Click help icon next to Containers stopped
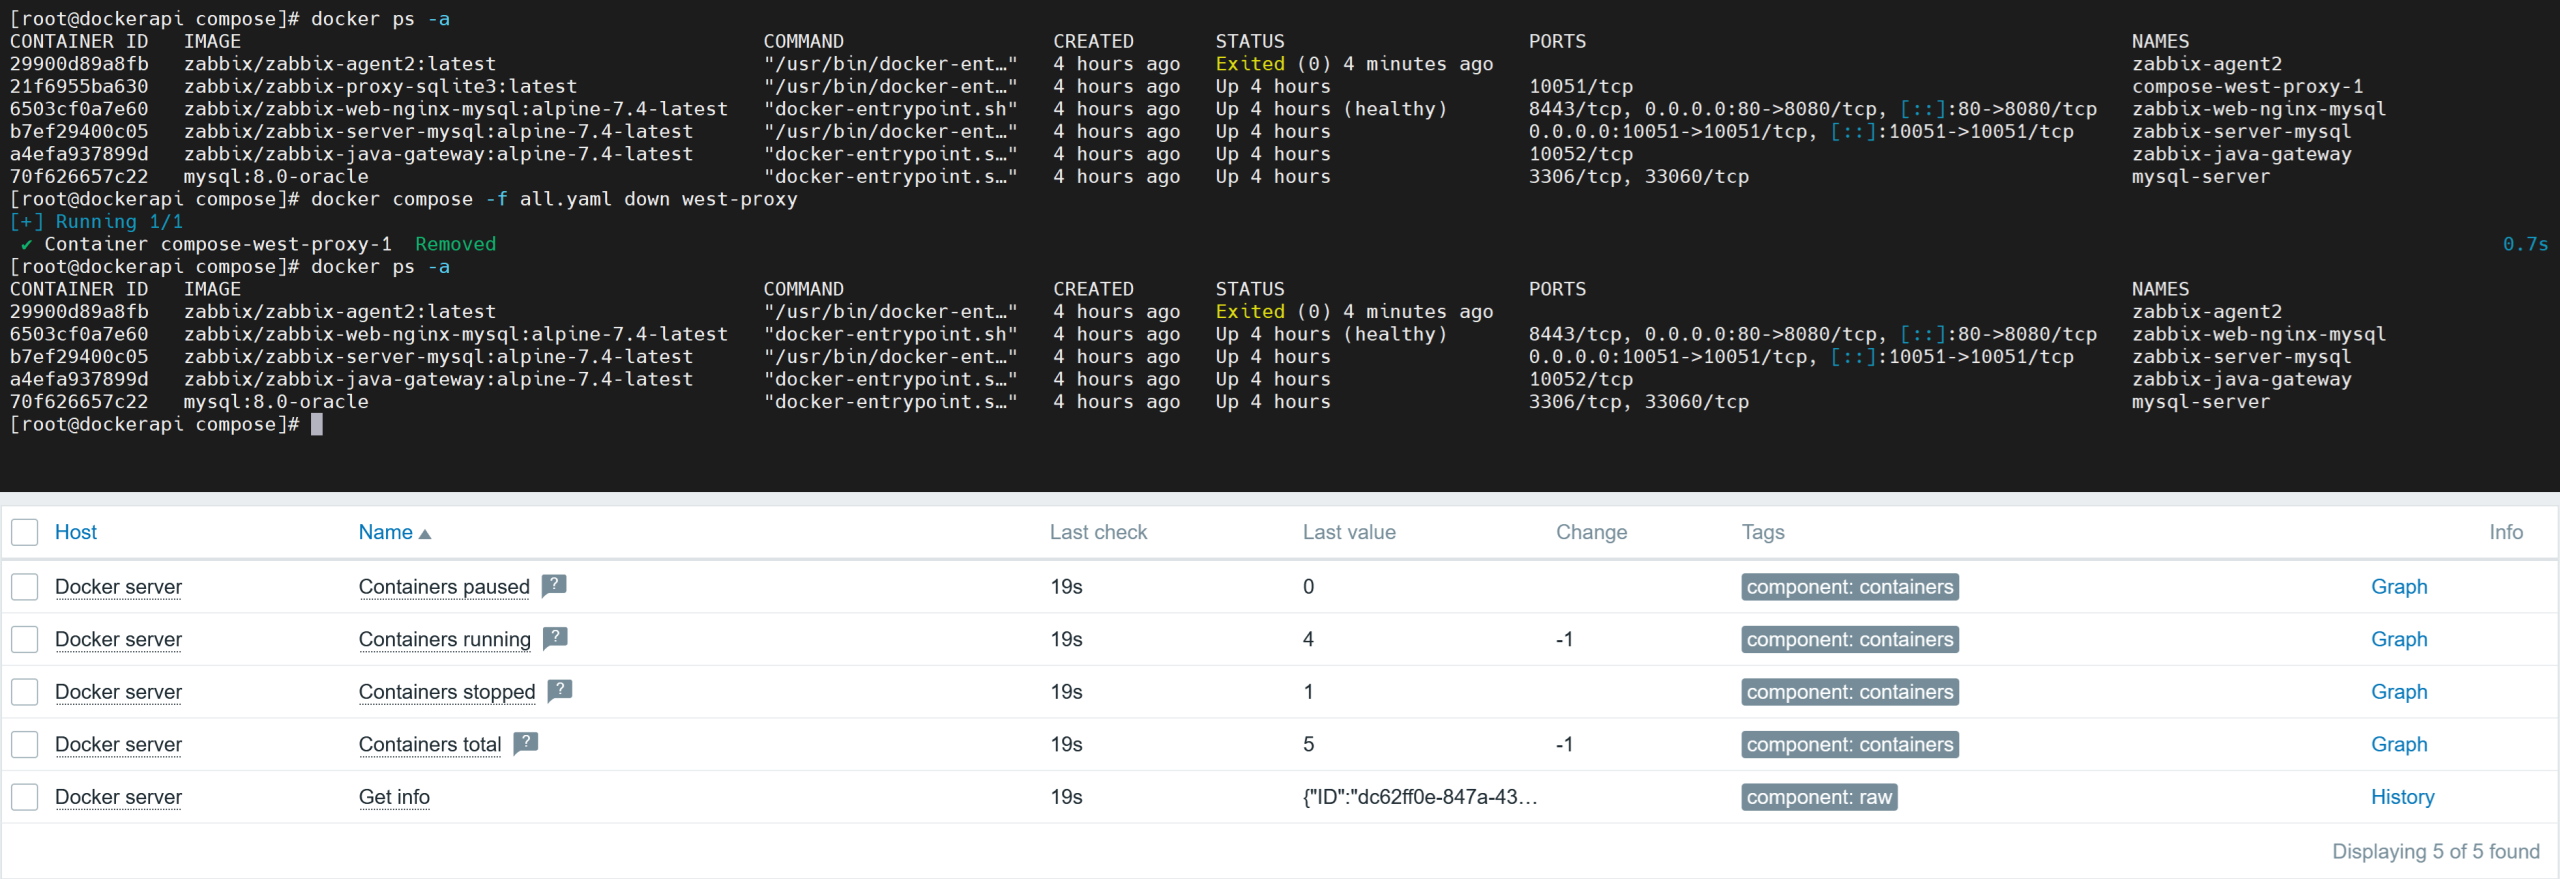The image size is (2560, 879). click(560, 691)
